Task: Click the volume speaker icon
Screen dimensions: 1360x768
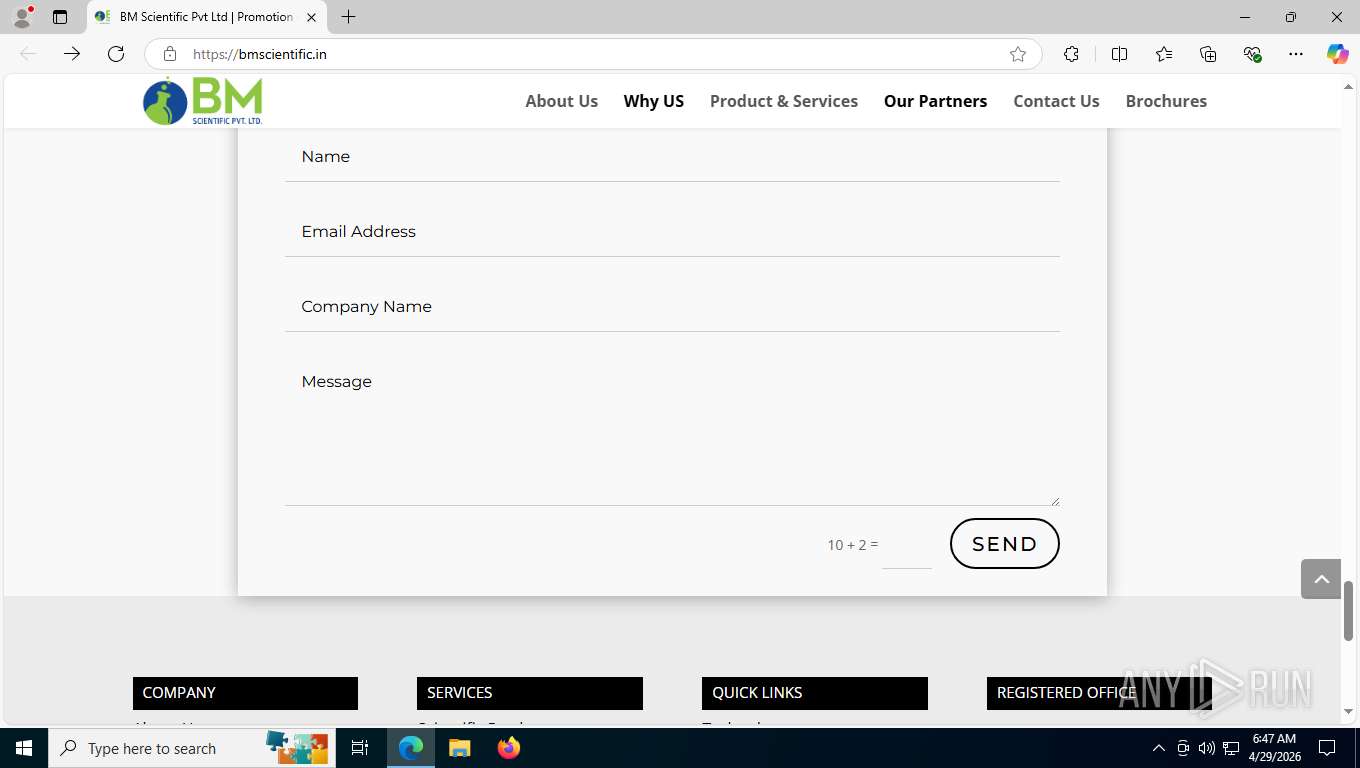Action: [x=1206, y=748]
